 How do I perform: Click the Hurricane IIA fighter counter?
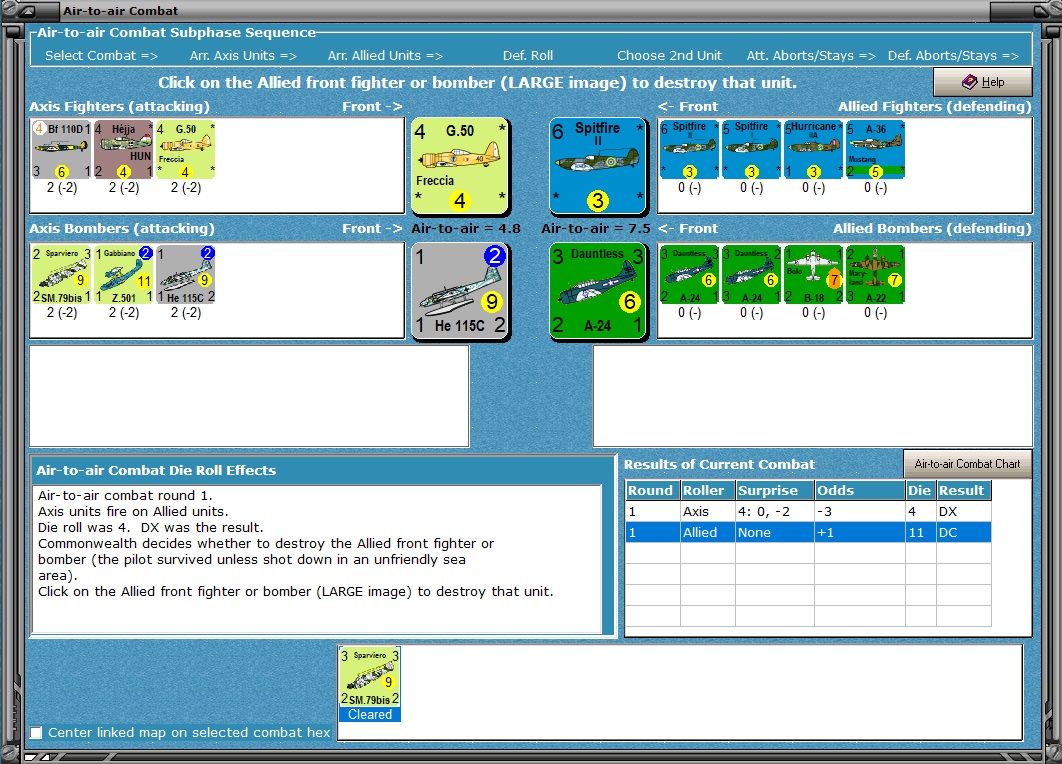click(x=813, y=150)
